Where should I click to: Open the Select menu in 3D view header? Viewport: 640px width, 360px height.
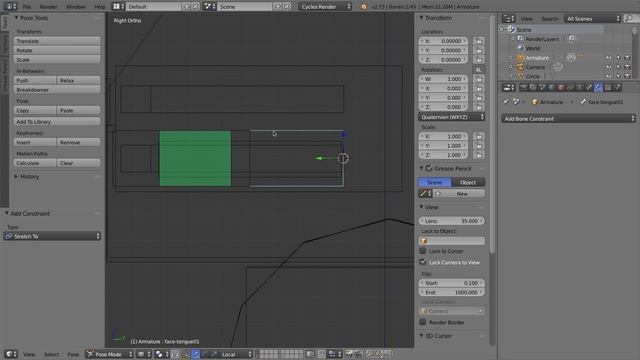pos(51,354)
